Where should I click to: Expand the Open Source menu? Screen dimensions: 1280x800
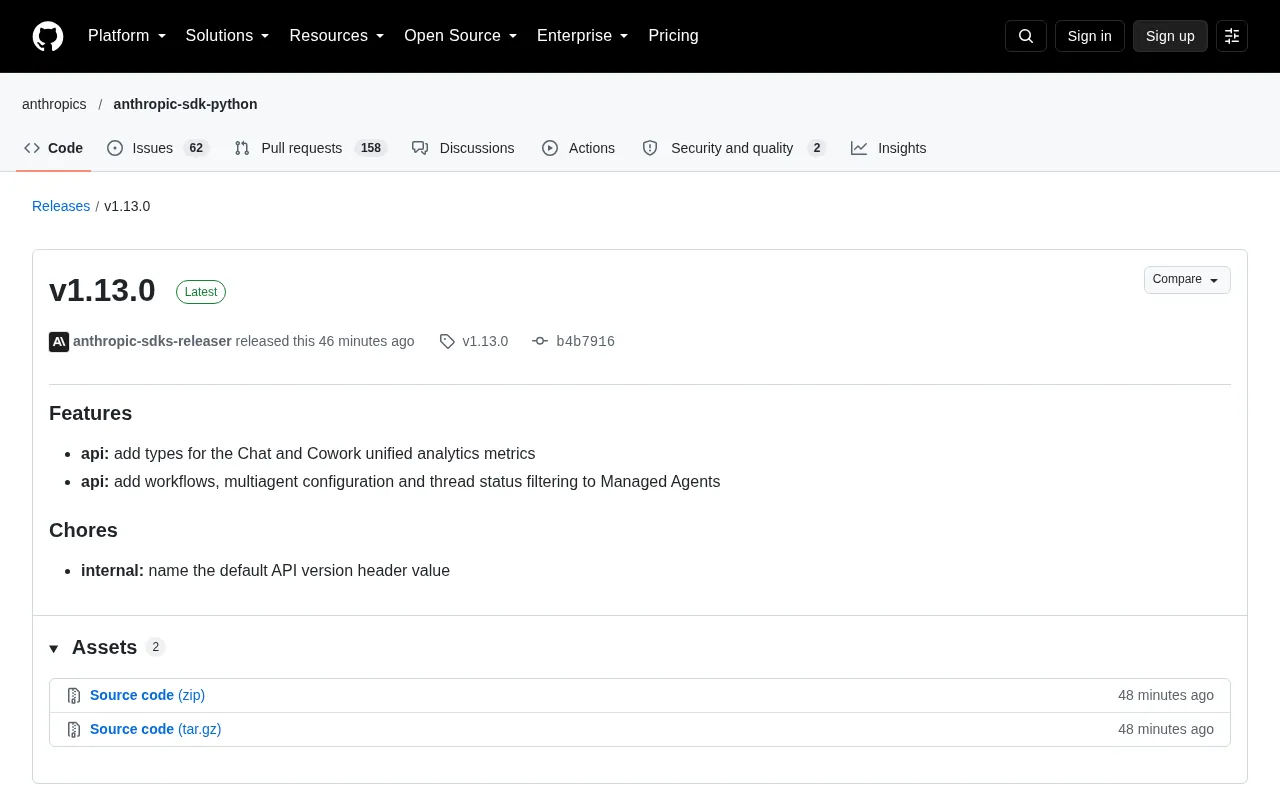click(461, 36)
